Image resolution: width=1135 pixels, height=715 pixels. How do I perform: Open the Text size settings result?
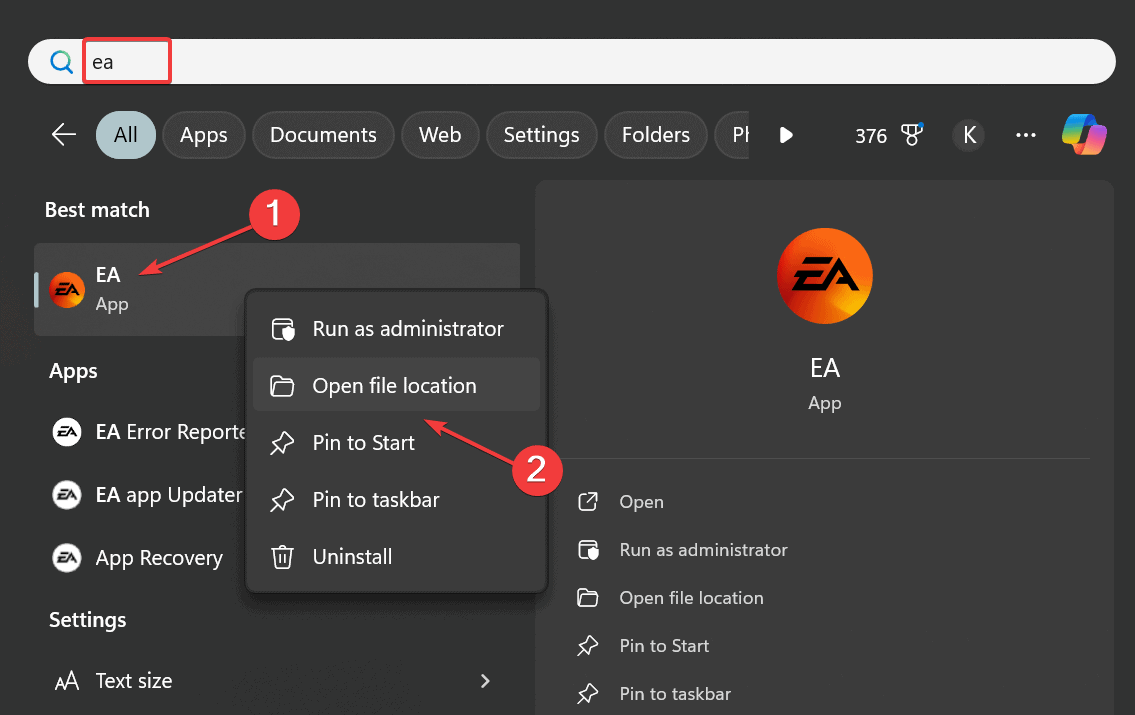[277, 680]
